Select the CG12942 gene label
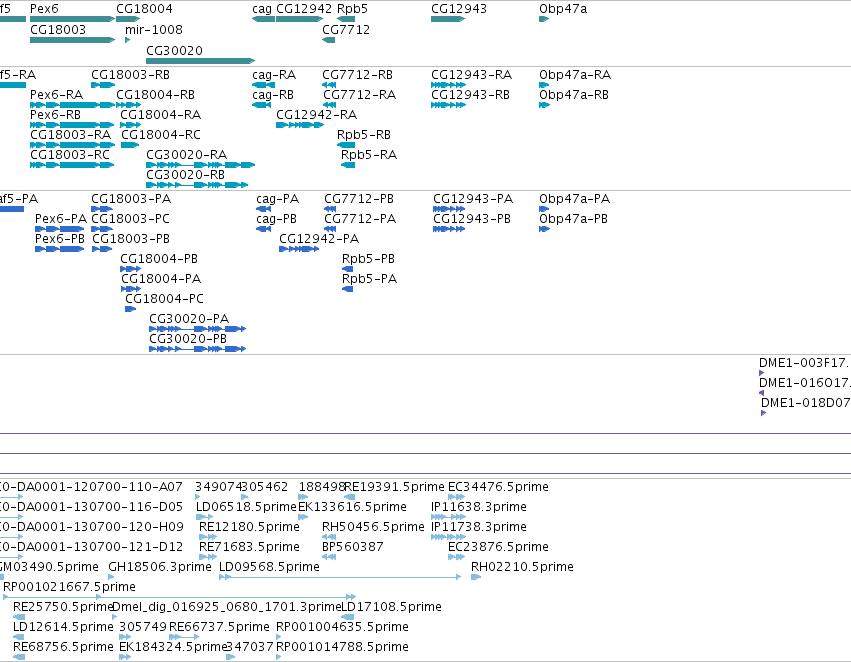Screen dimensions: 851x662 point(304,9)
